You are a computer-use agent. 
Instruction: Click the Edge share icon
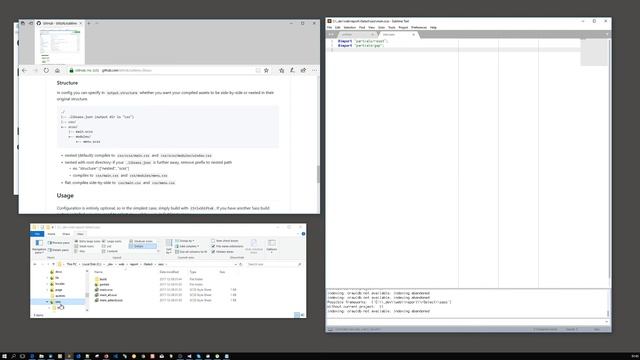[x=303, y=70]
